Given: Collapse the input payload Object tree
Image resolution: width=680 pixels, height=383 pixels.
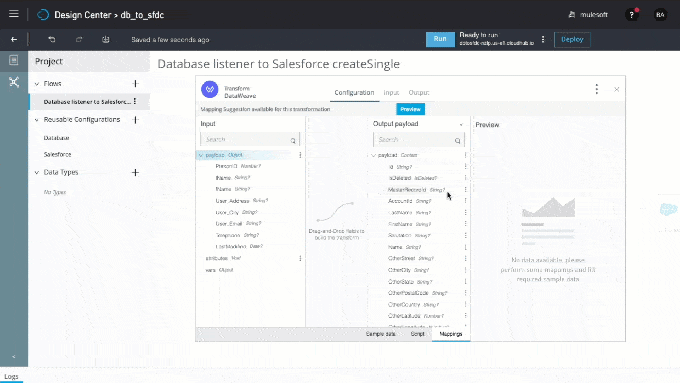Looking at the screenshot, I should 200,155.
